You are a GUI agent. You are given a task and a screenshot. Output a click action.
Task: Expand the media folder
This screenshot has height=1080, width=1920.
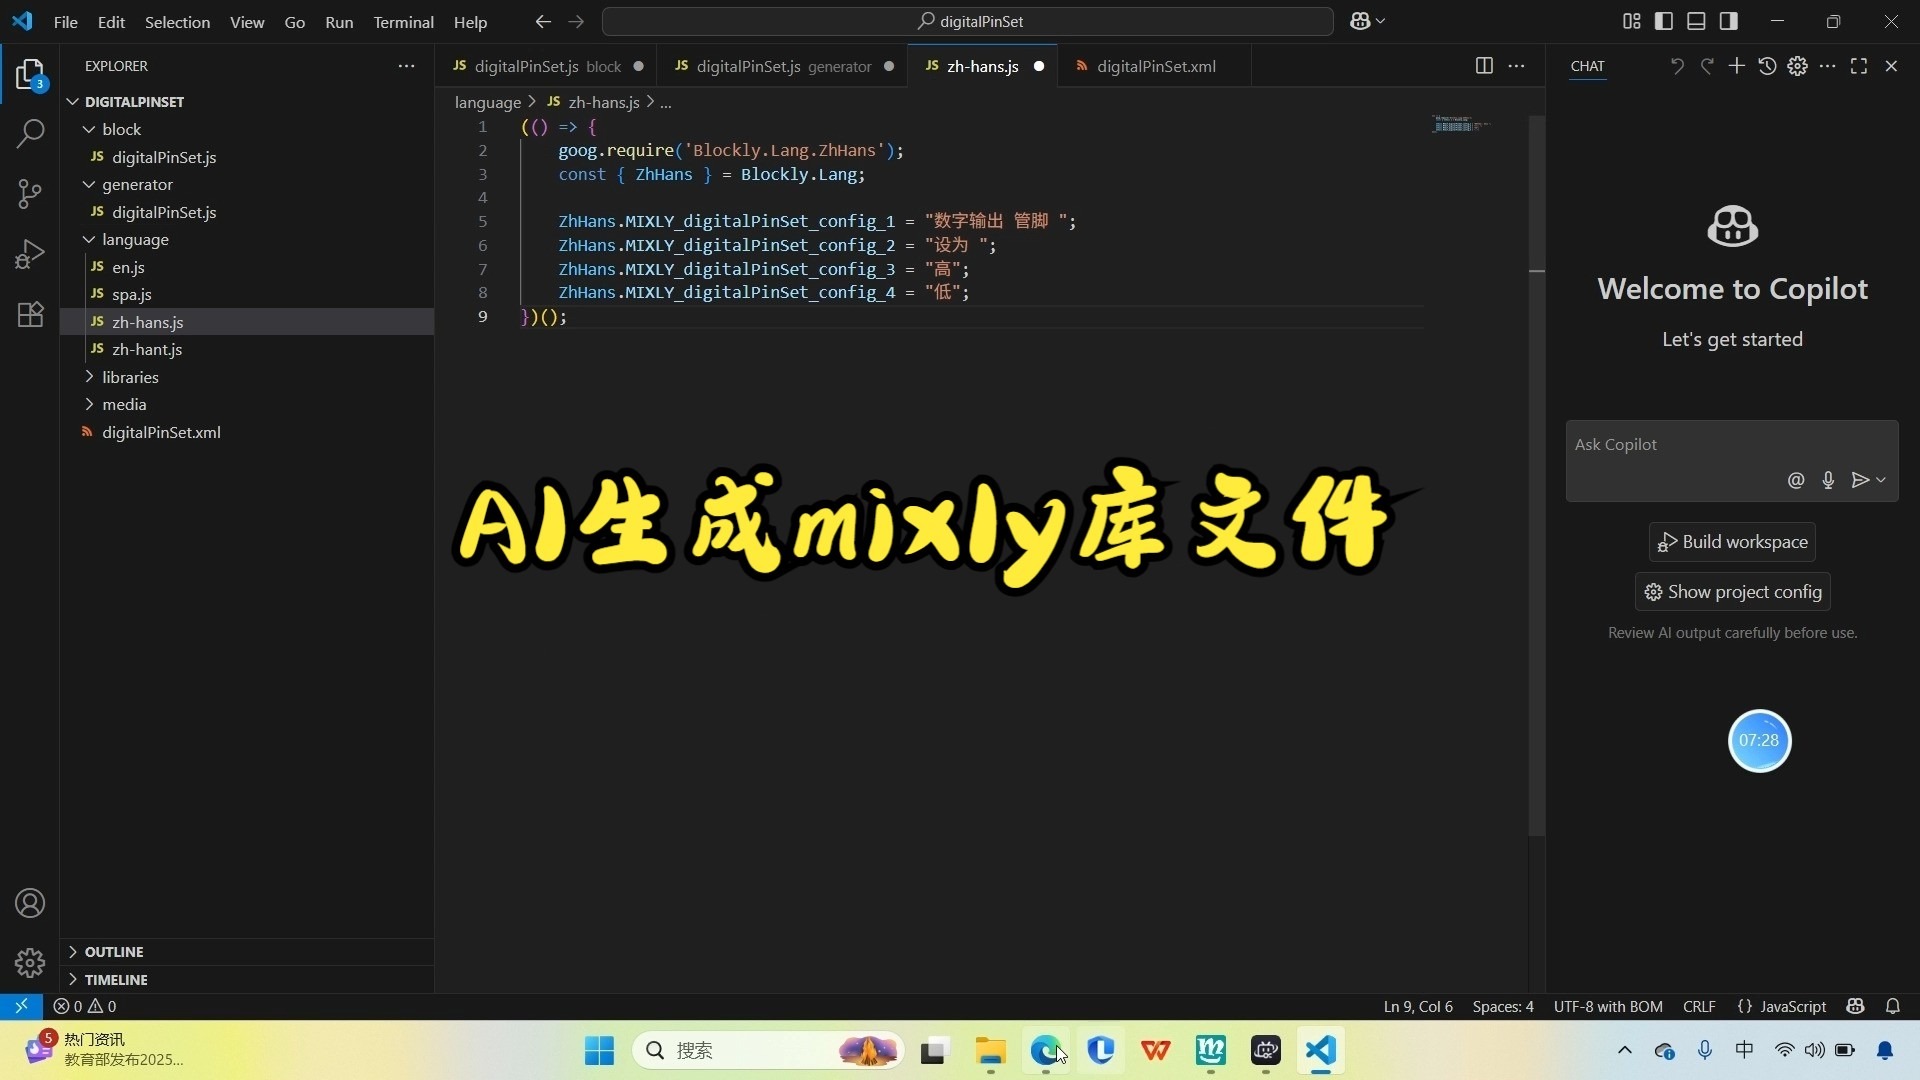click(89, 404)
